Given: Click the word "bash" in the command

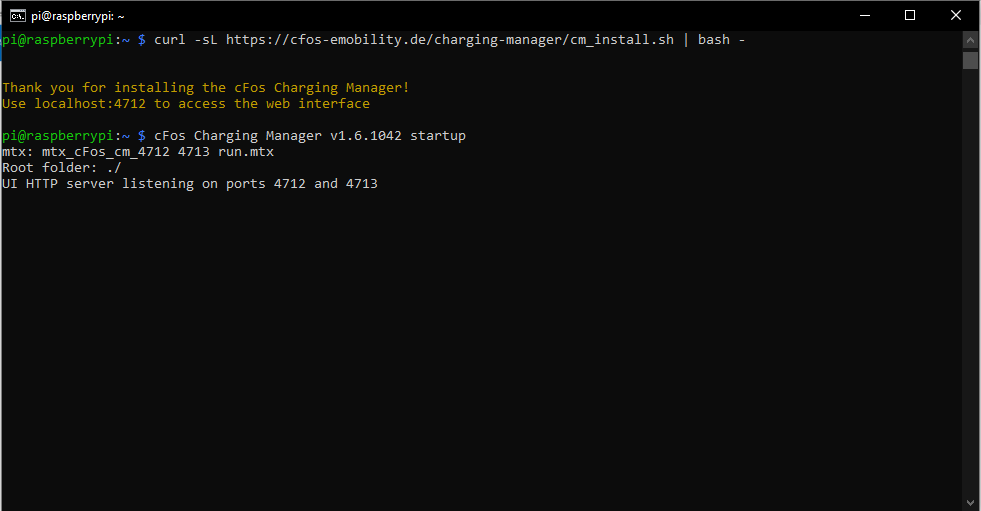Looking at the screenshot, I should point(714,40).
